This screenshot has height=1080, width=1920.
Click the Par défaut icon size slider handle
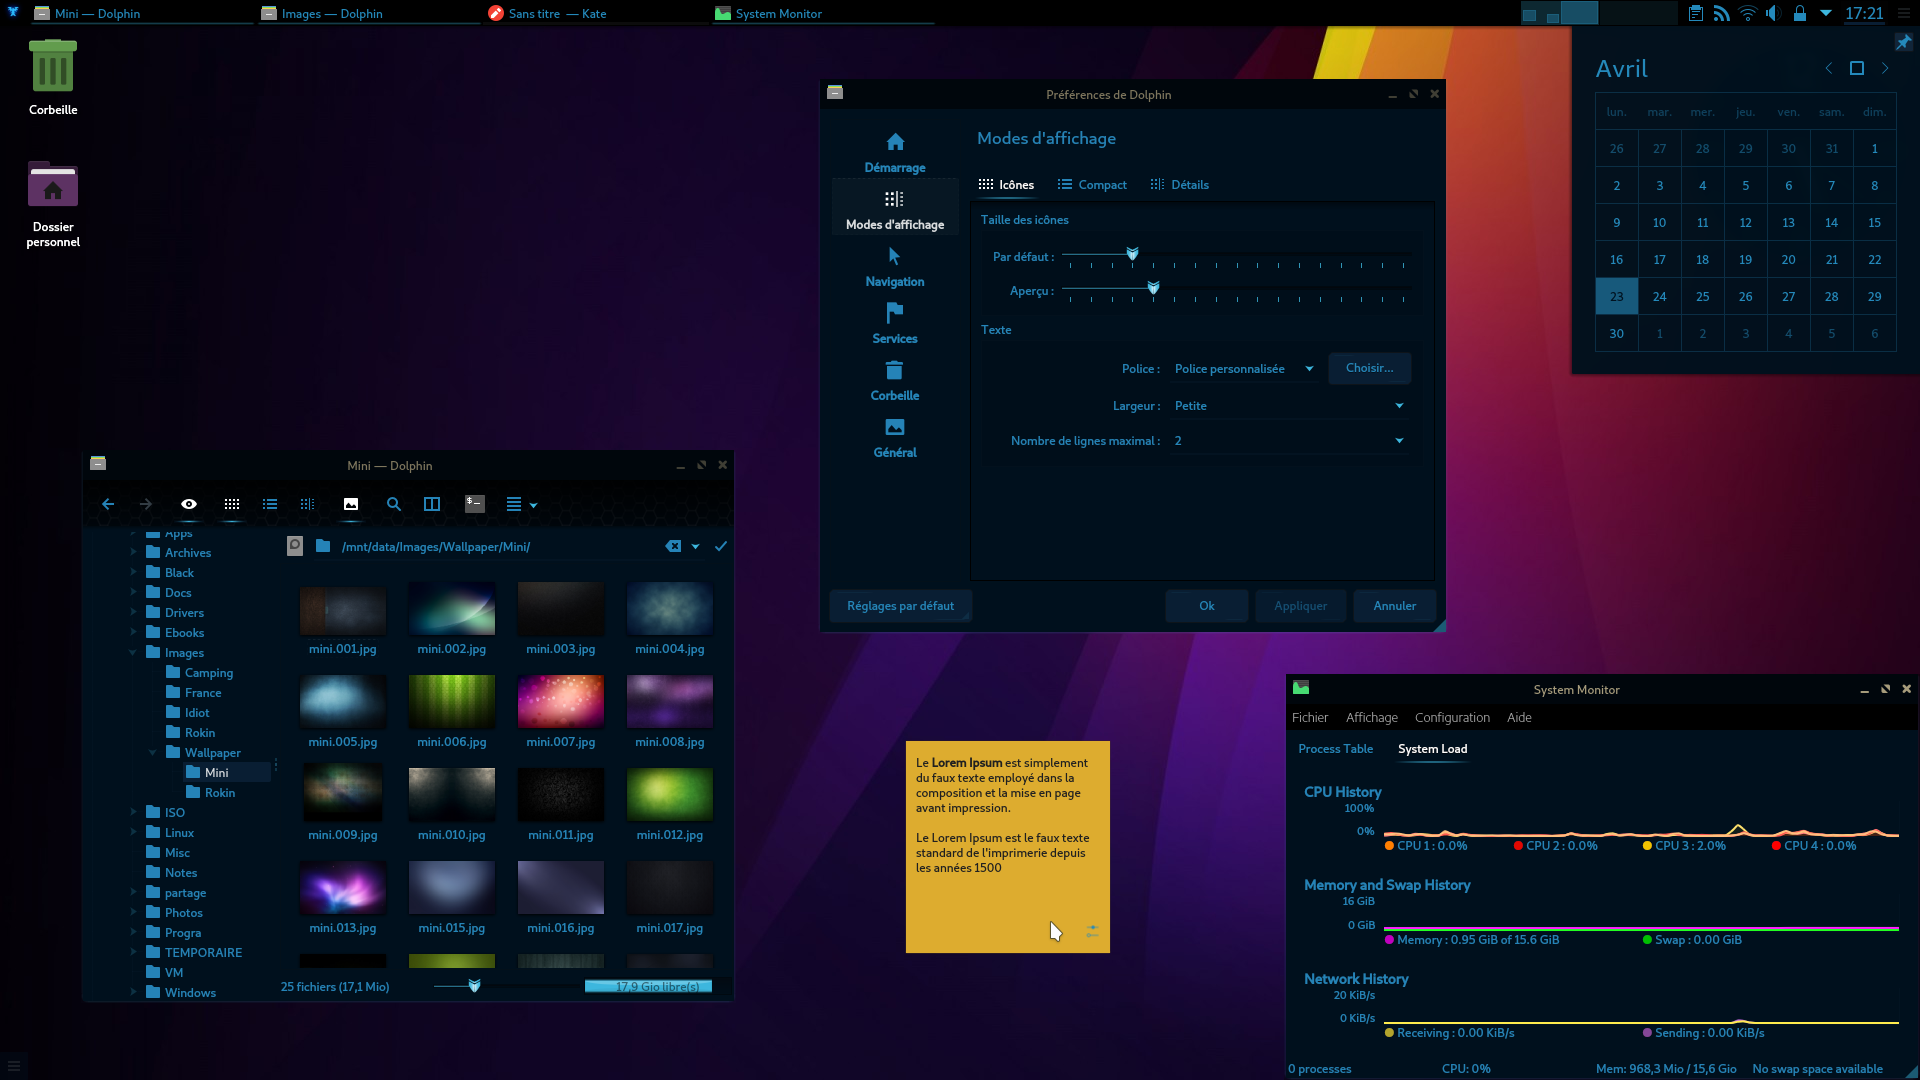[1132, 254]
